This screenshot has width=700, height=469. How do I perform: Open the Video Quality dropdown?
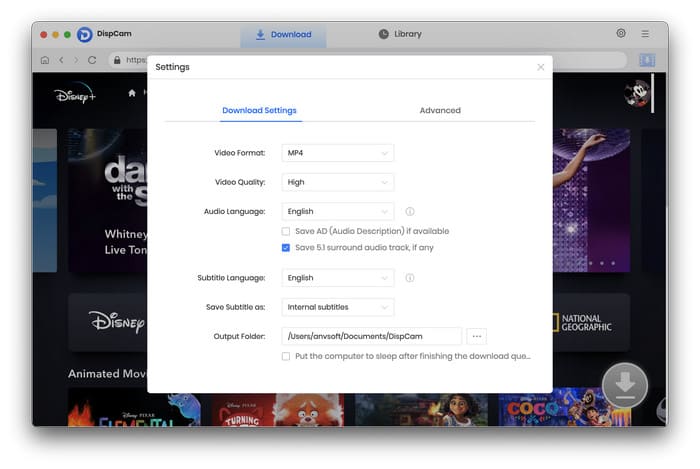click(x=338, y=182)
